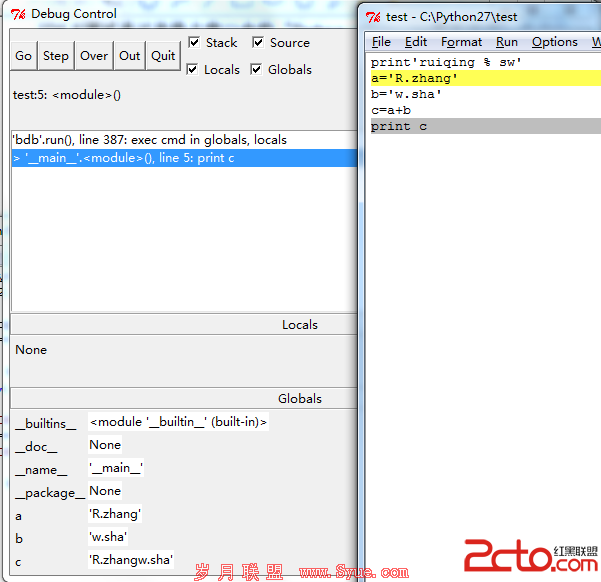Click the None value of __package__
The width and height of the screenshot is (601, 582).
coord(105,491)
